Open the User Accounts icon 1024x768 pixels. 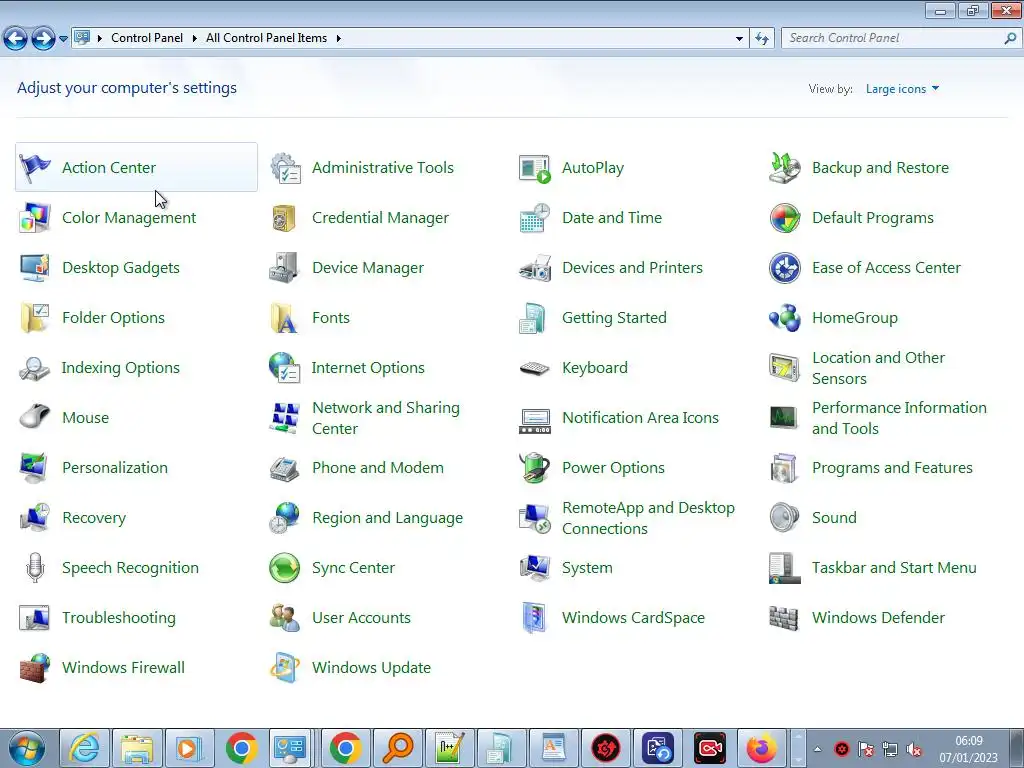pyautogui.click(x=284, y=618)
